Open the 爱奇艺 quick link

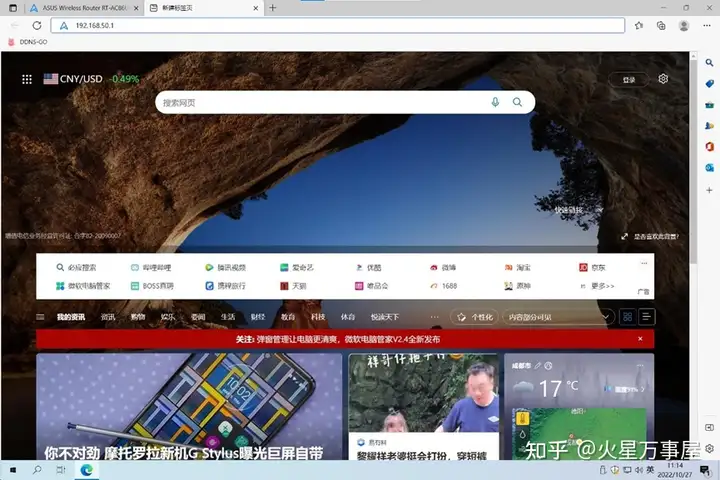click(297, 267)
